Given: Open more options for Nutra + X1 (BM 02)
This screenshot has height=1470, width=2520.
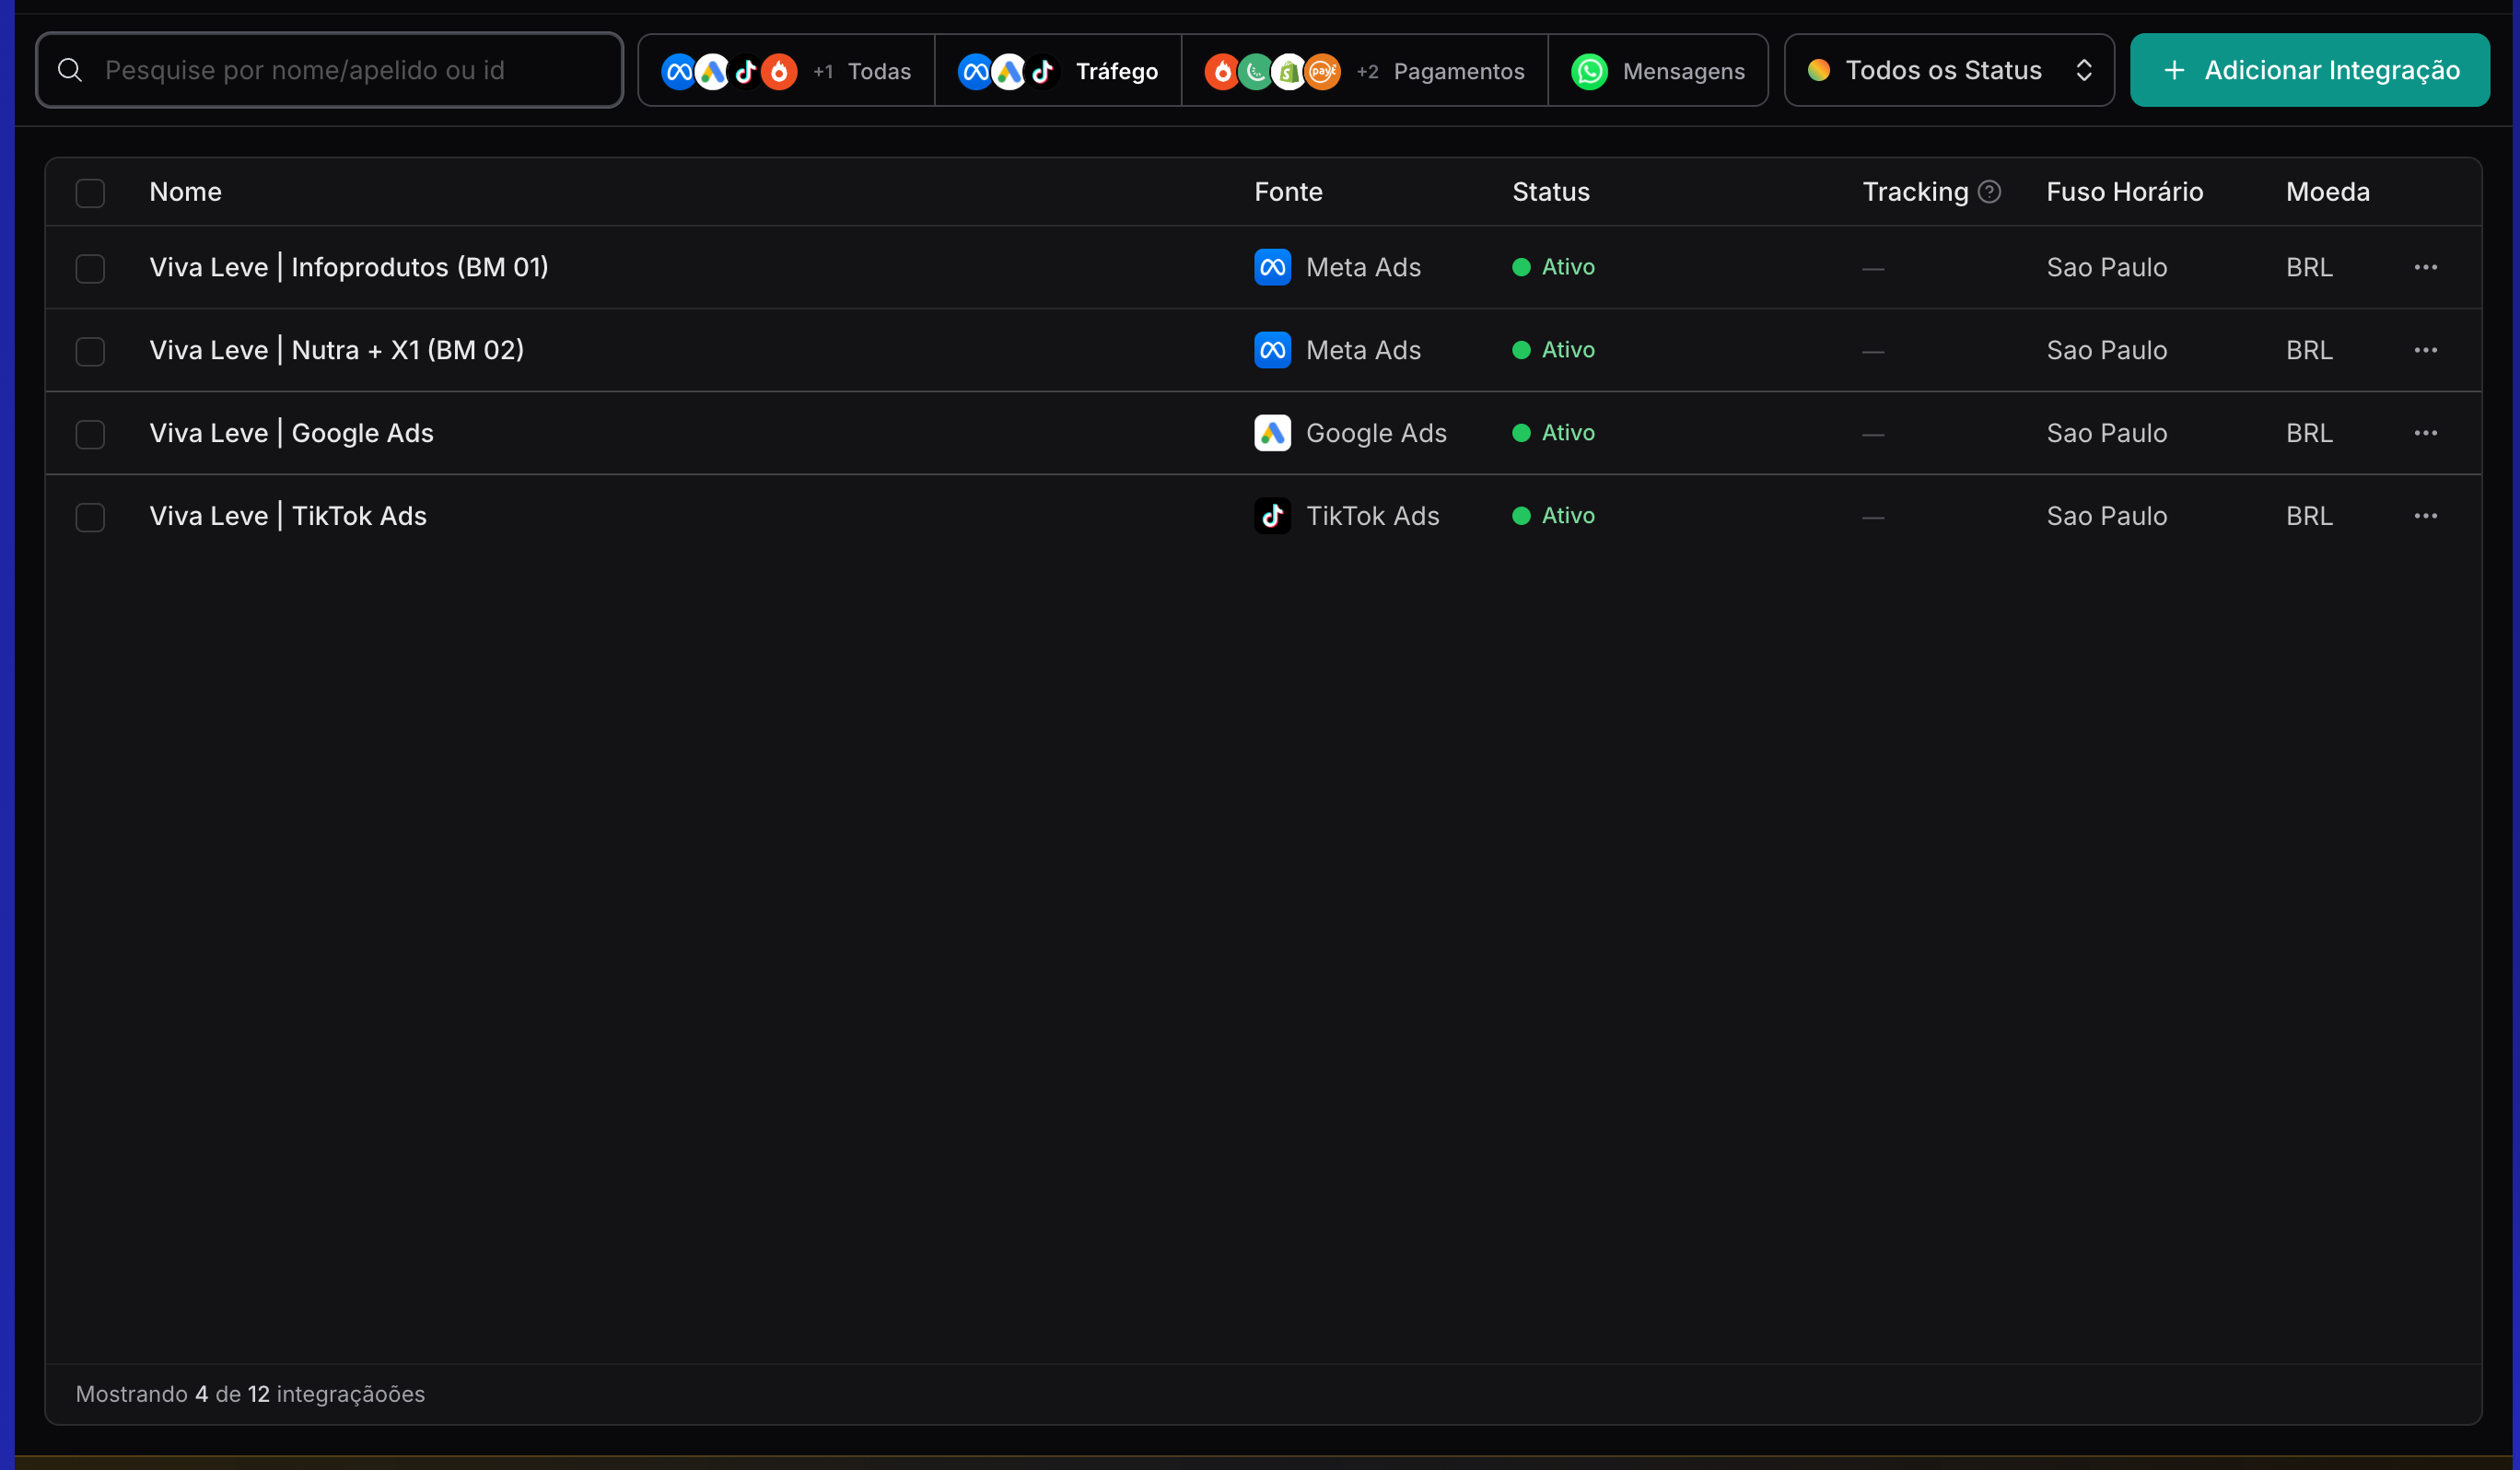Looking at the screenshot, I should click(2425, 350).
